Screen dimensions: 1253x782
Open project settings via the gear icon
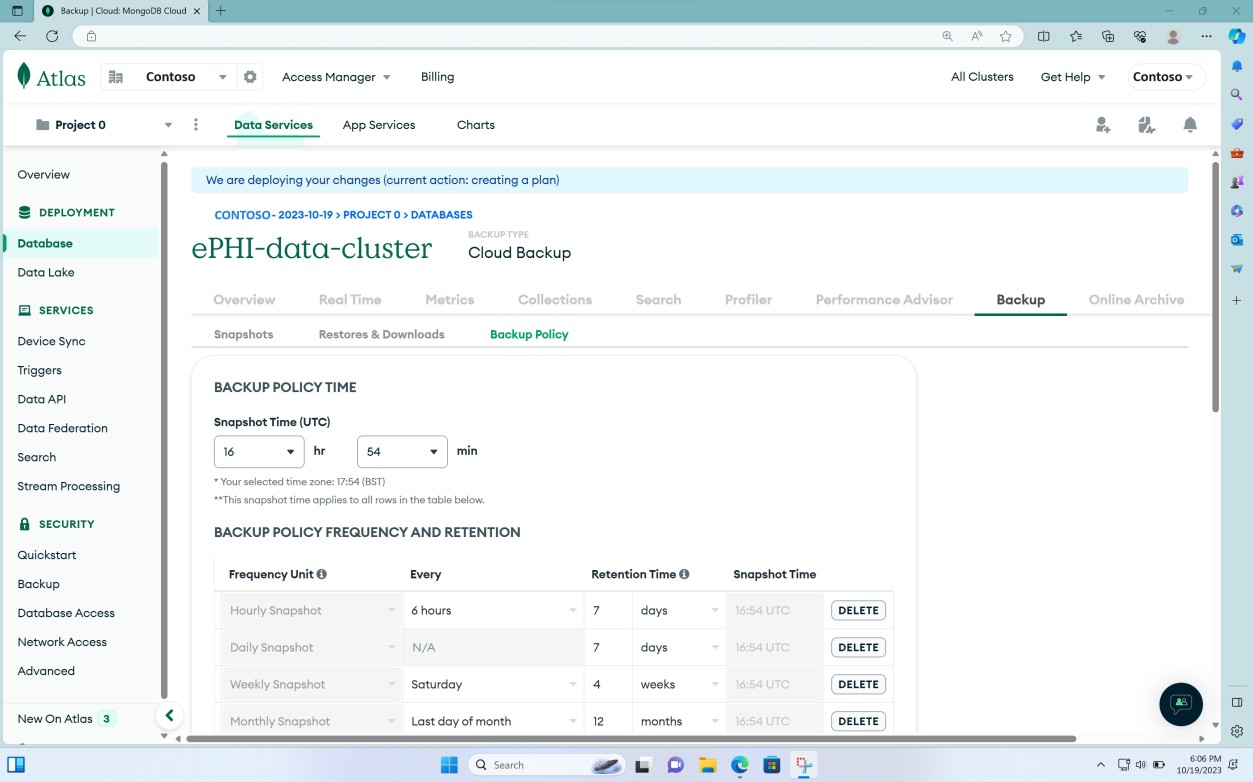click(249, 76)
